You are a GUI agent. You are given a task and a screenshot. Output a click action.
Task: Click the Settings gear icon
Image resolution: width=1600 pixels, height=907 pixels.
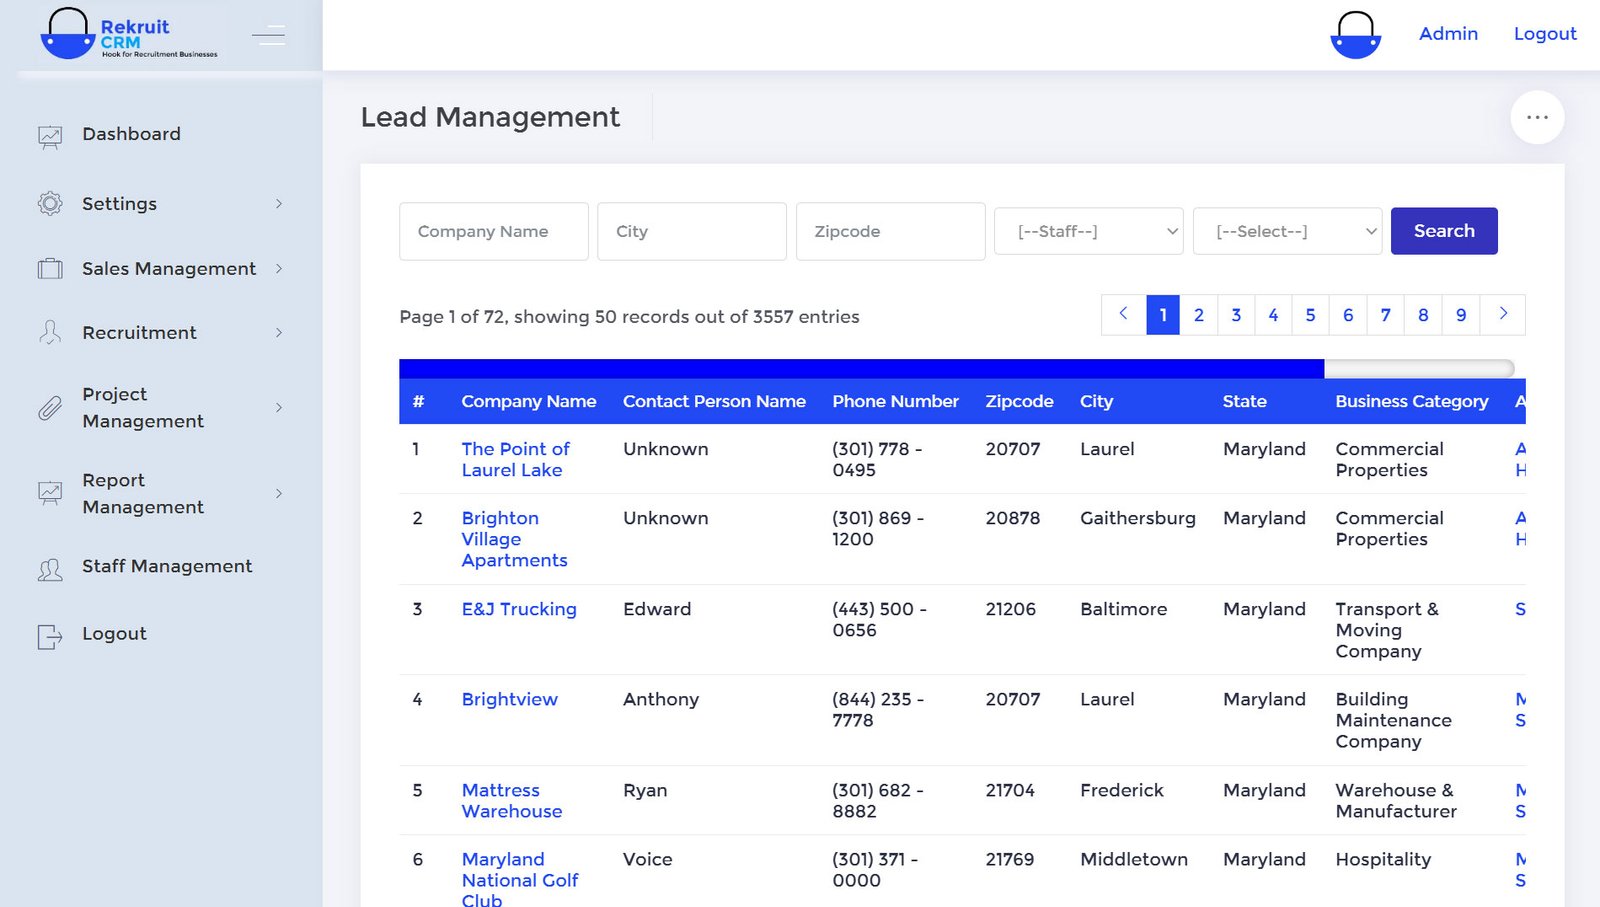point(50,204)
